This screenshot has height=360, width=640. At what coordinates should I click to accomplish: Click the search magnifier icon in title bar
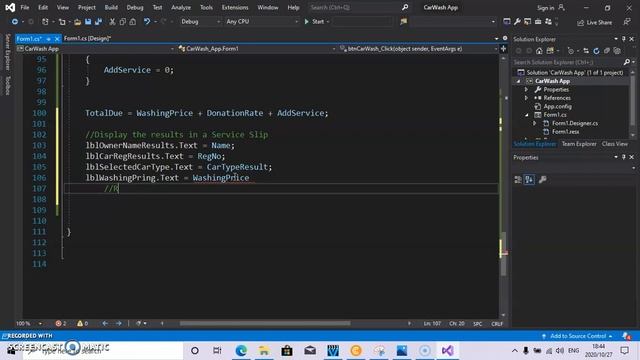pyautogui.click(x=404, y=7)
